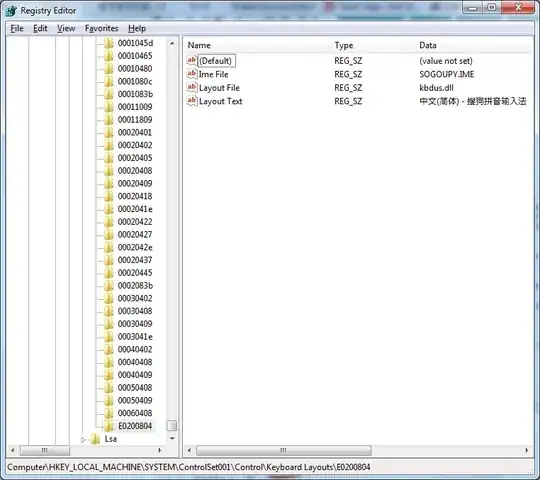Select the folder icon of key 0002041e
The width and height of the screenshot is (540, 480).
[108, 209]
